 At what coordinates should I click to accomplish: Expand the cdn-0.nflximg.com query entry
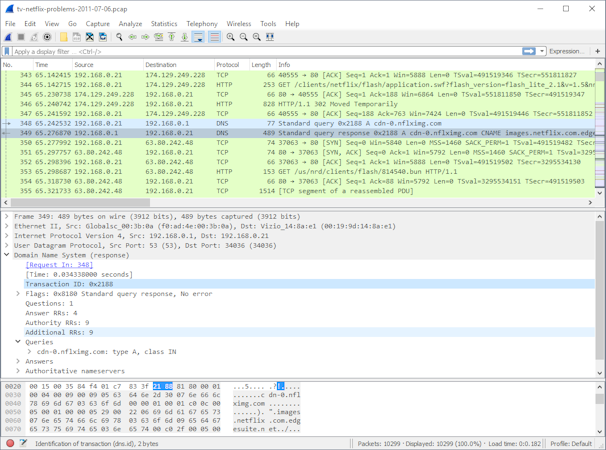coord(29,352)
